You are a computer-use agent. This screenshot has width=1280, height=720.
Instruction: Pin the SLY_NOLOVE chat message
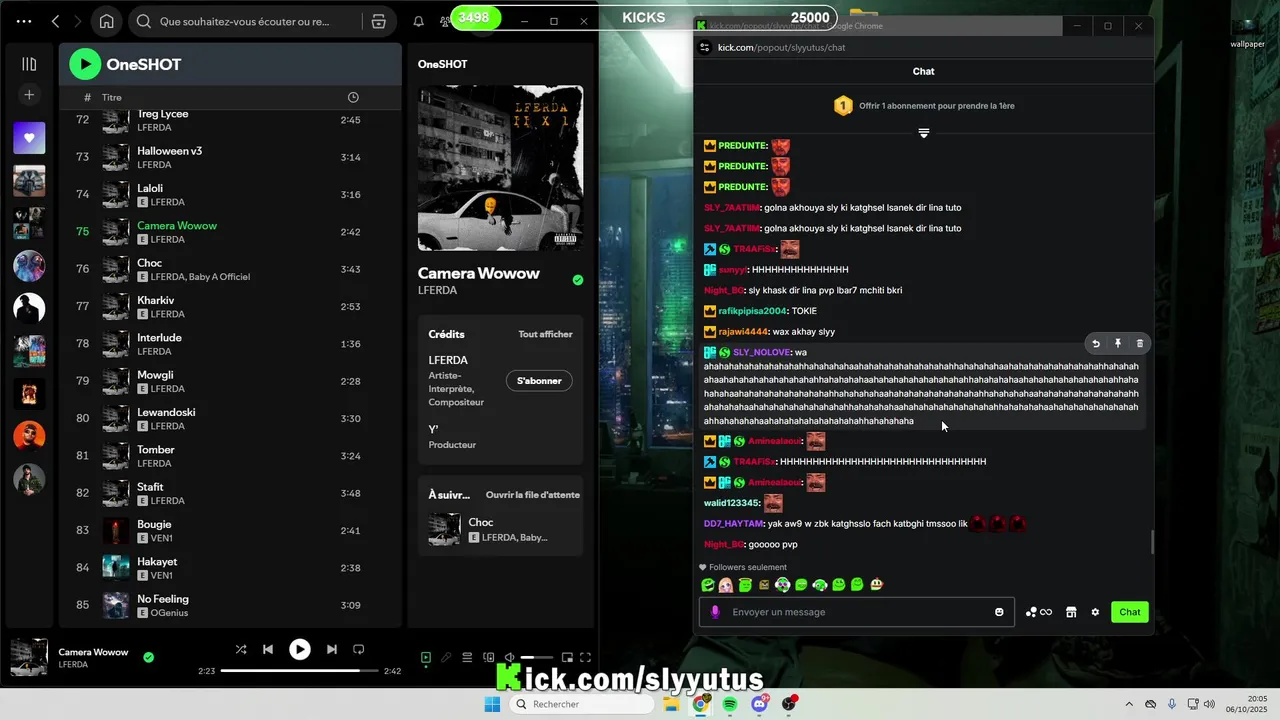(x=1118, y=343)
